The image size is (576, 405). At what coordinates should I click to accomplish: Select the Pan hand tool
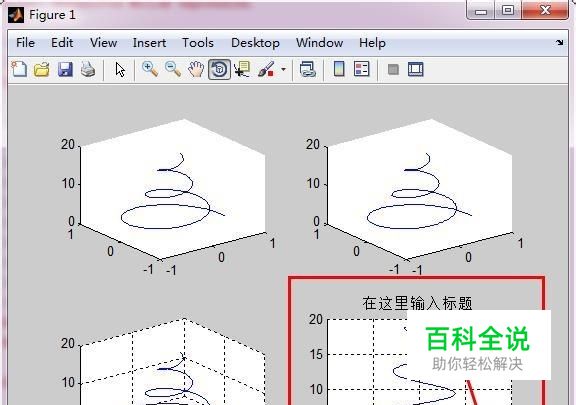click(196, 69)
